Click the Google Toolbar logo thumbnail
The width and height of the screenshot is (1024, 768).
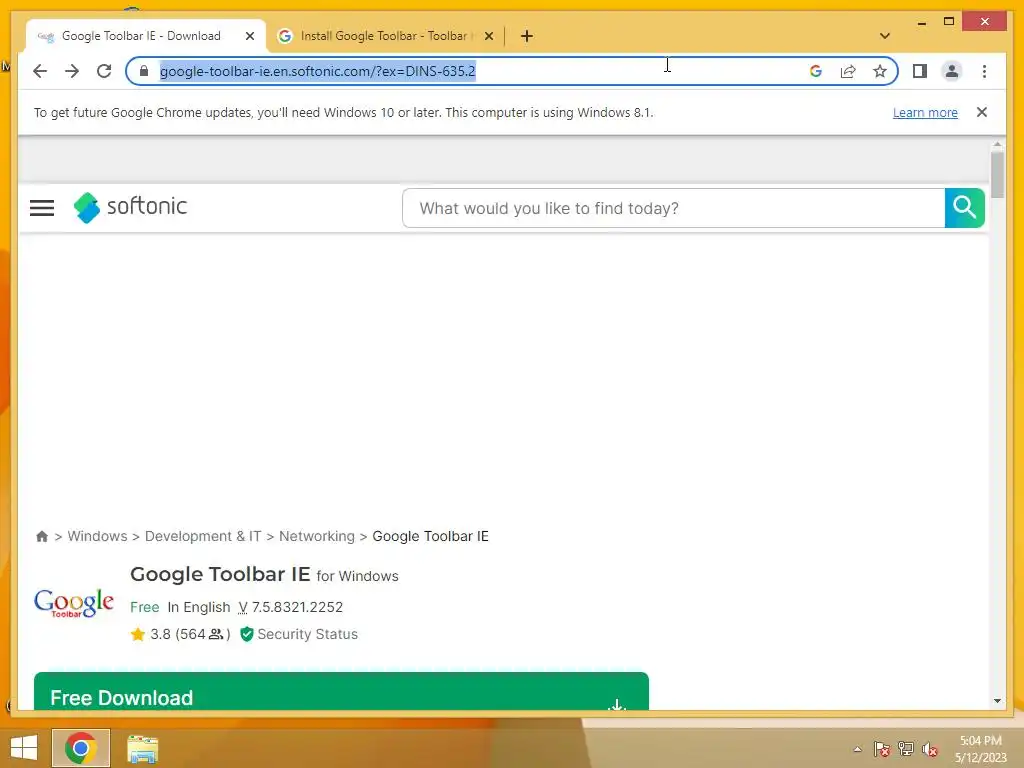(74, 602)
